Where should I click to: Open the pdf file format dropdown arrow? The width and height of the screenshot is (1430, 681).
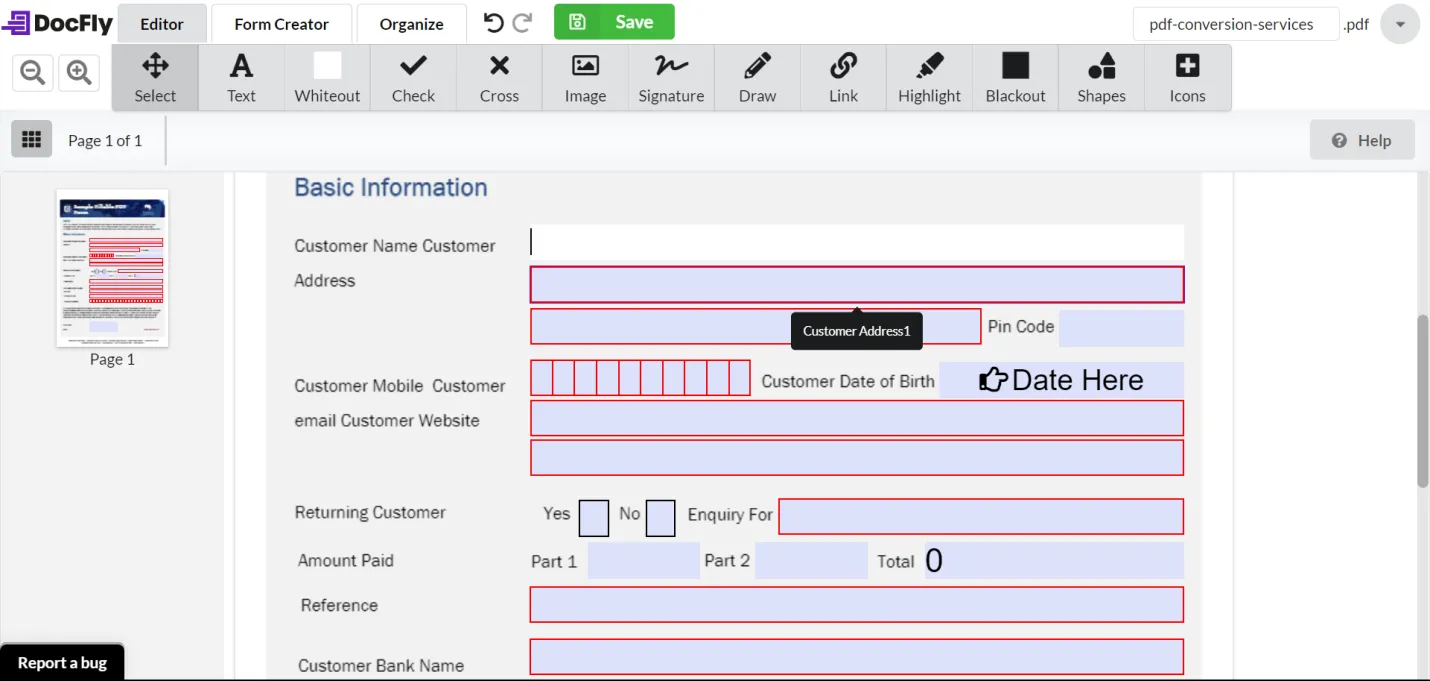pos(1399,25)
